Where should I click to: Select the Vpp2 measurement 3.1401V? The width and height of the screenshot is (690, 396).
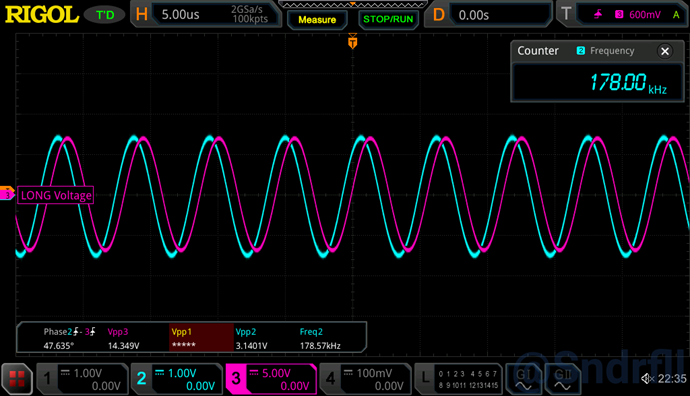coord(251,338)
